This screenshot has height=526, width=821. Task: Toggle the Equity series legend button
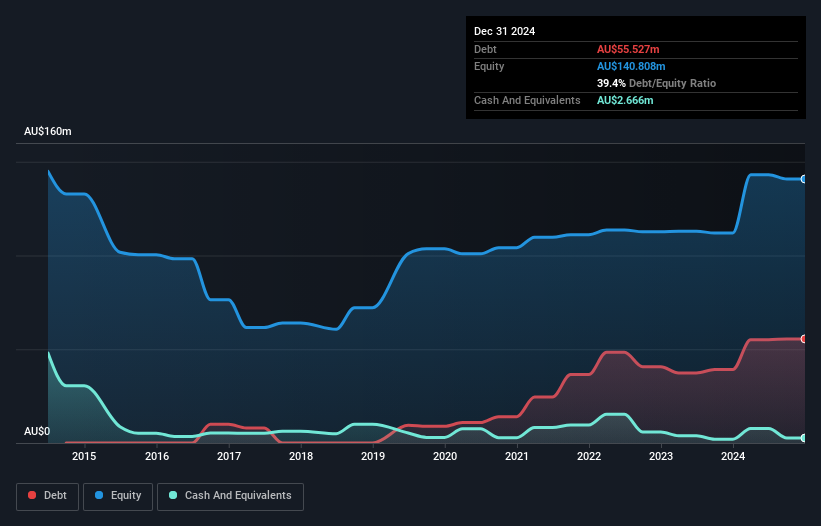point(118,496)
